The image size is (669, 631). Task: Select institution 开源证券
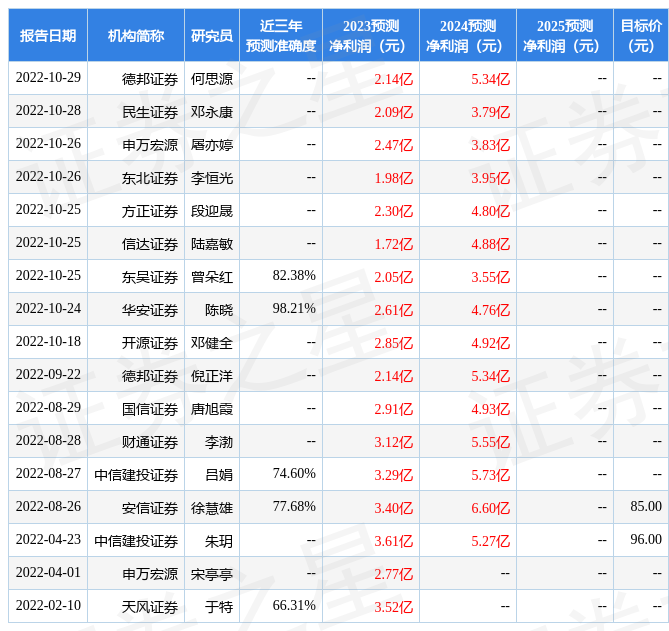pos(150,343)
